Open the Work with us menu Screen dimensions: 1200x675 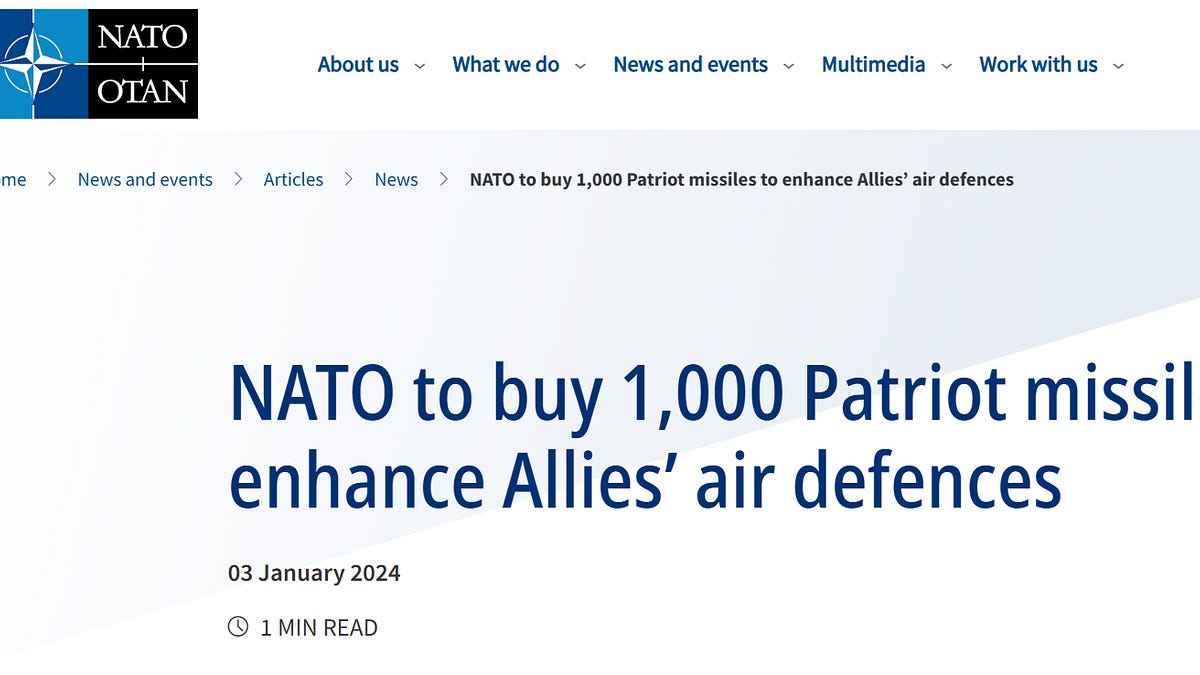(x=1038, y=65)
